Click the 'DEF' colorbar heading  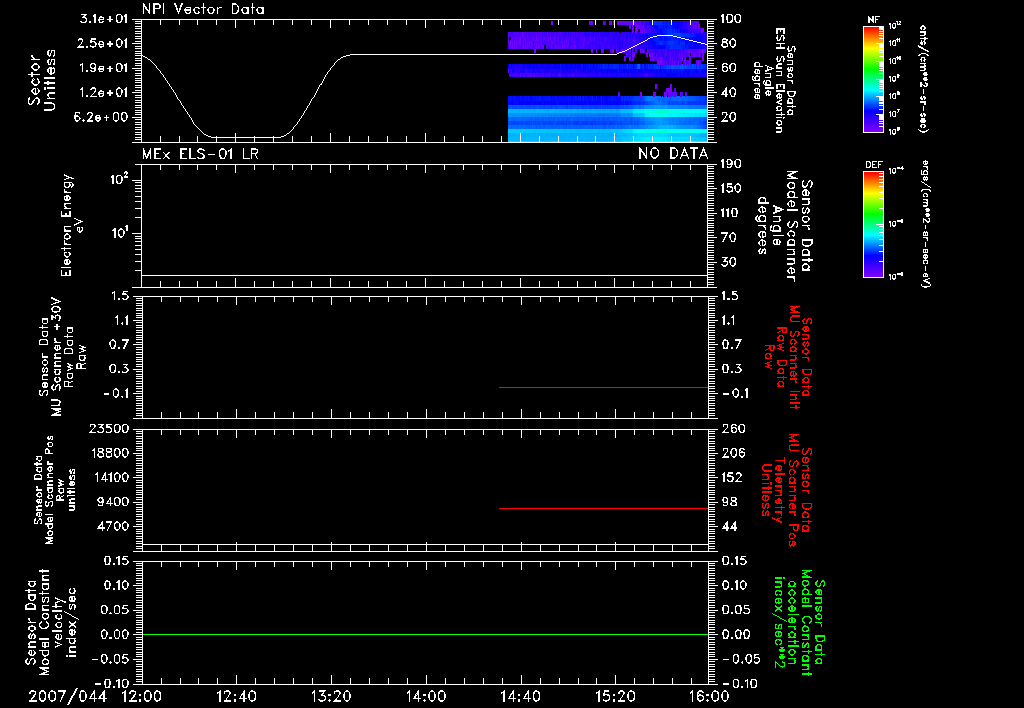(x=873, y=165)
